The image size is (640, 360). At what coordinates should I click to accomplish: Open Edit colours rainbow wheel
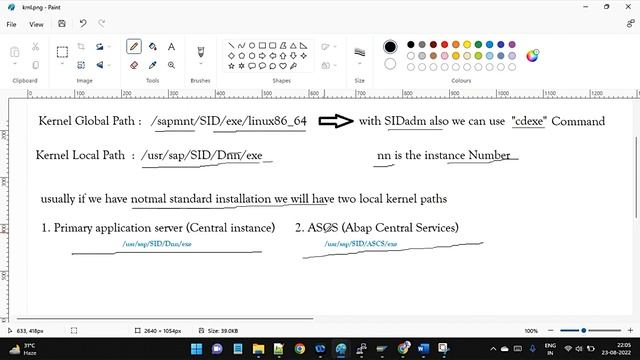pos(533,56)
